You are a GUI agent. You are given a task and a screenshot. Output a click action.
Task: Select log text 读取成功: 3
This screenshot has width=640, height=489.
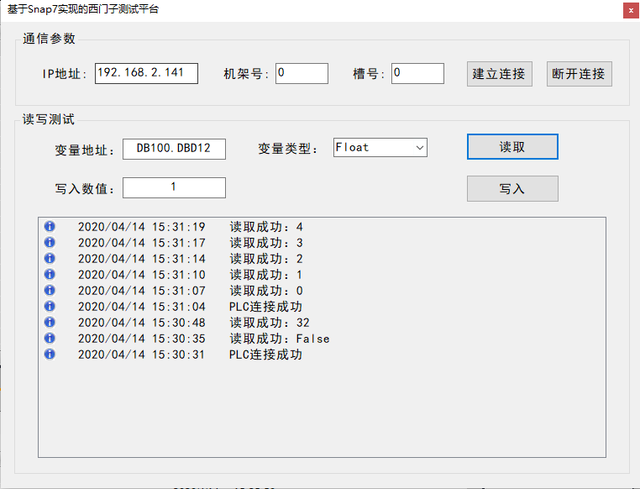[266, 243]
